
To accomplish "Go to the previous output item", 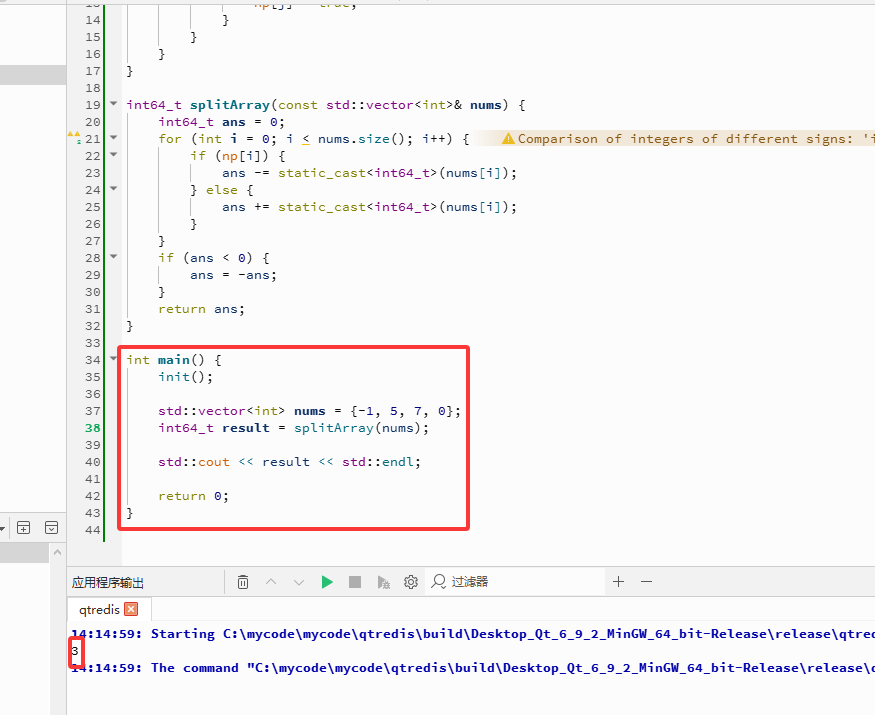I will point(271,582).
